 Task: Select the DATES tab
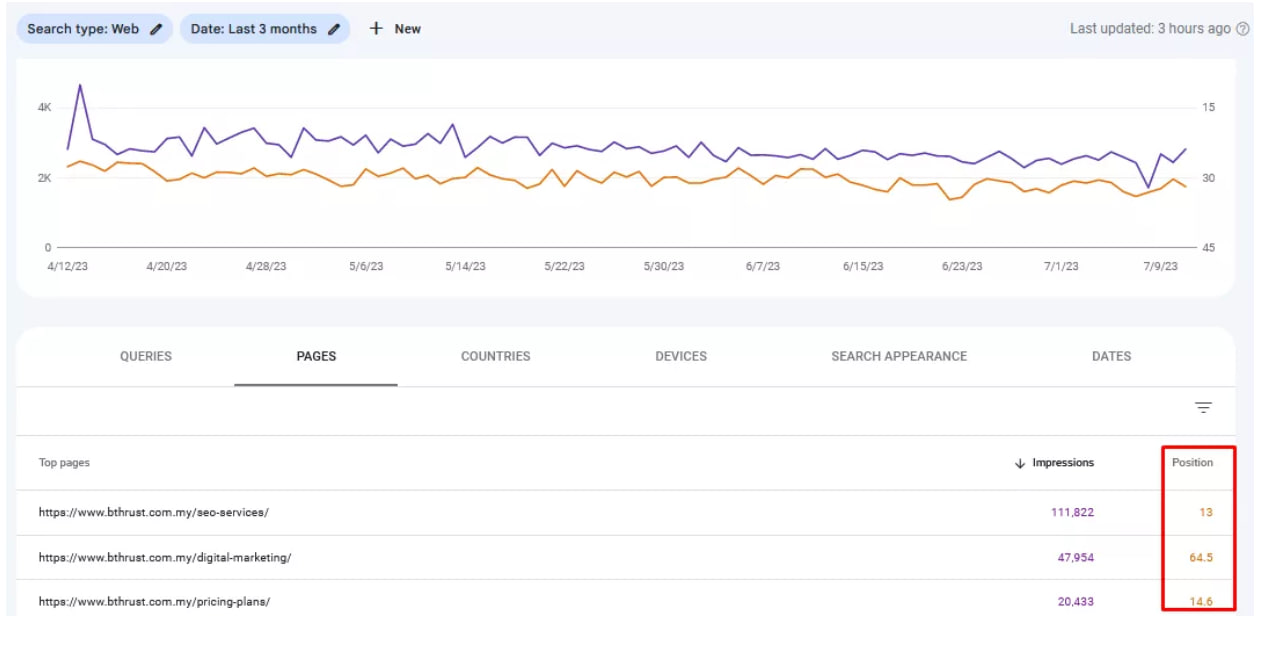point(1111,356)
